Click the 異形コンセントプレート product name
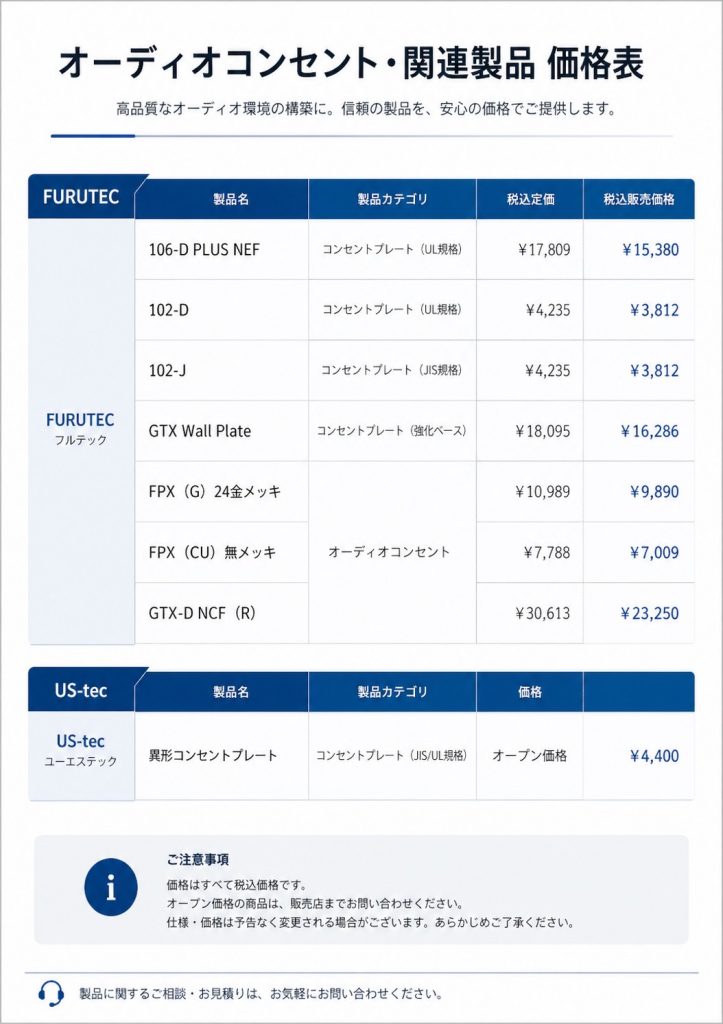This screenshot has height=1024, width=723. [x=213, y=756]
